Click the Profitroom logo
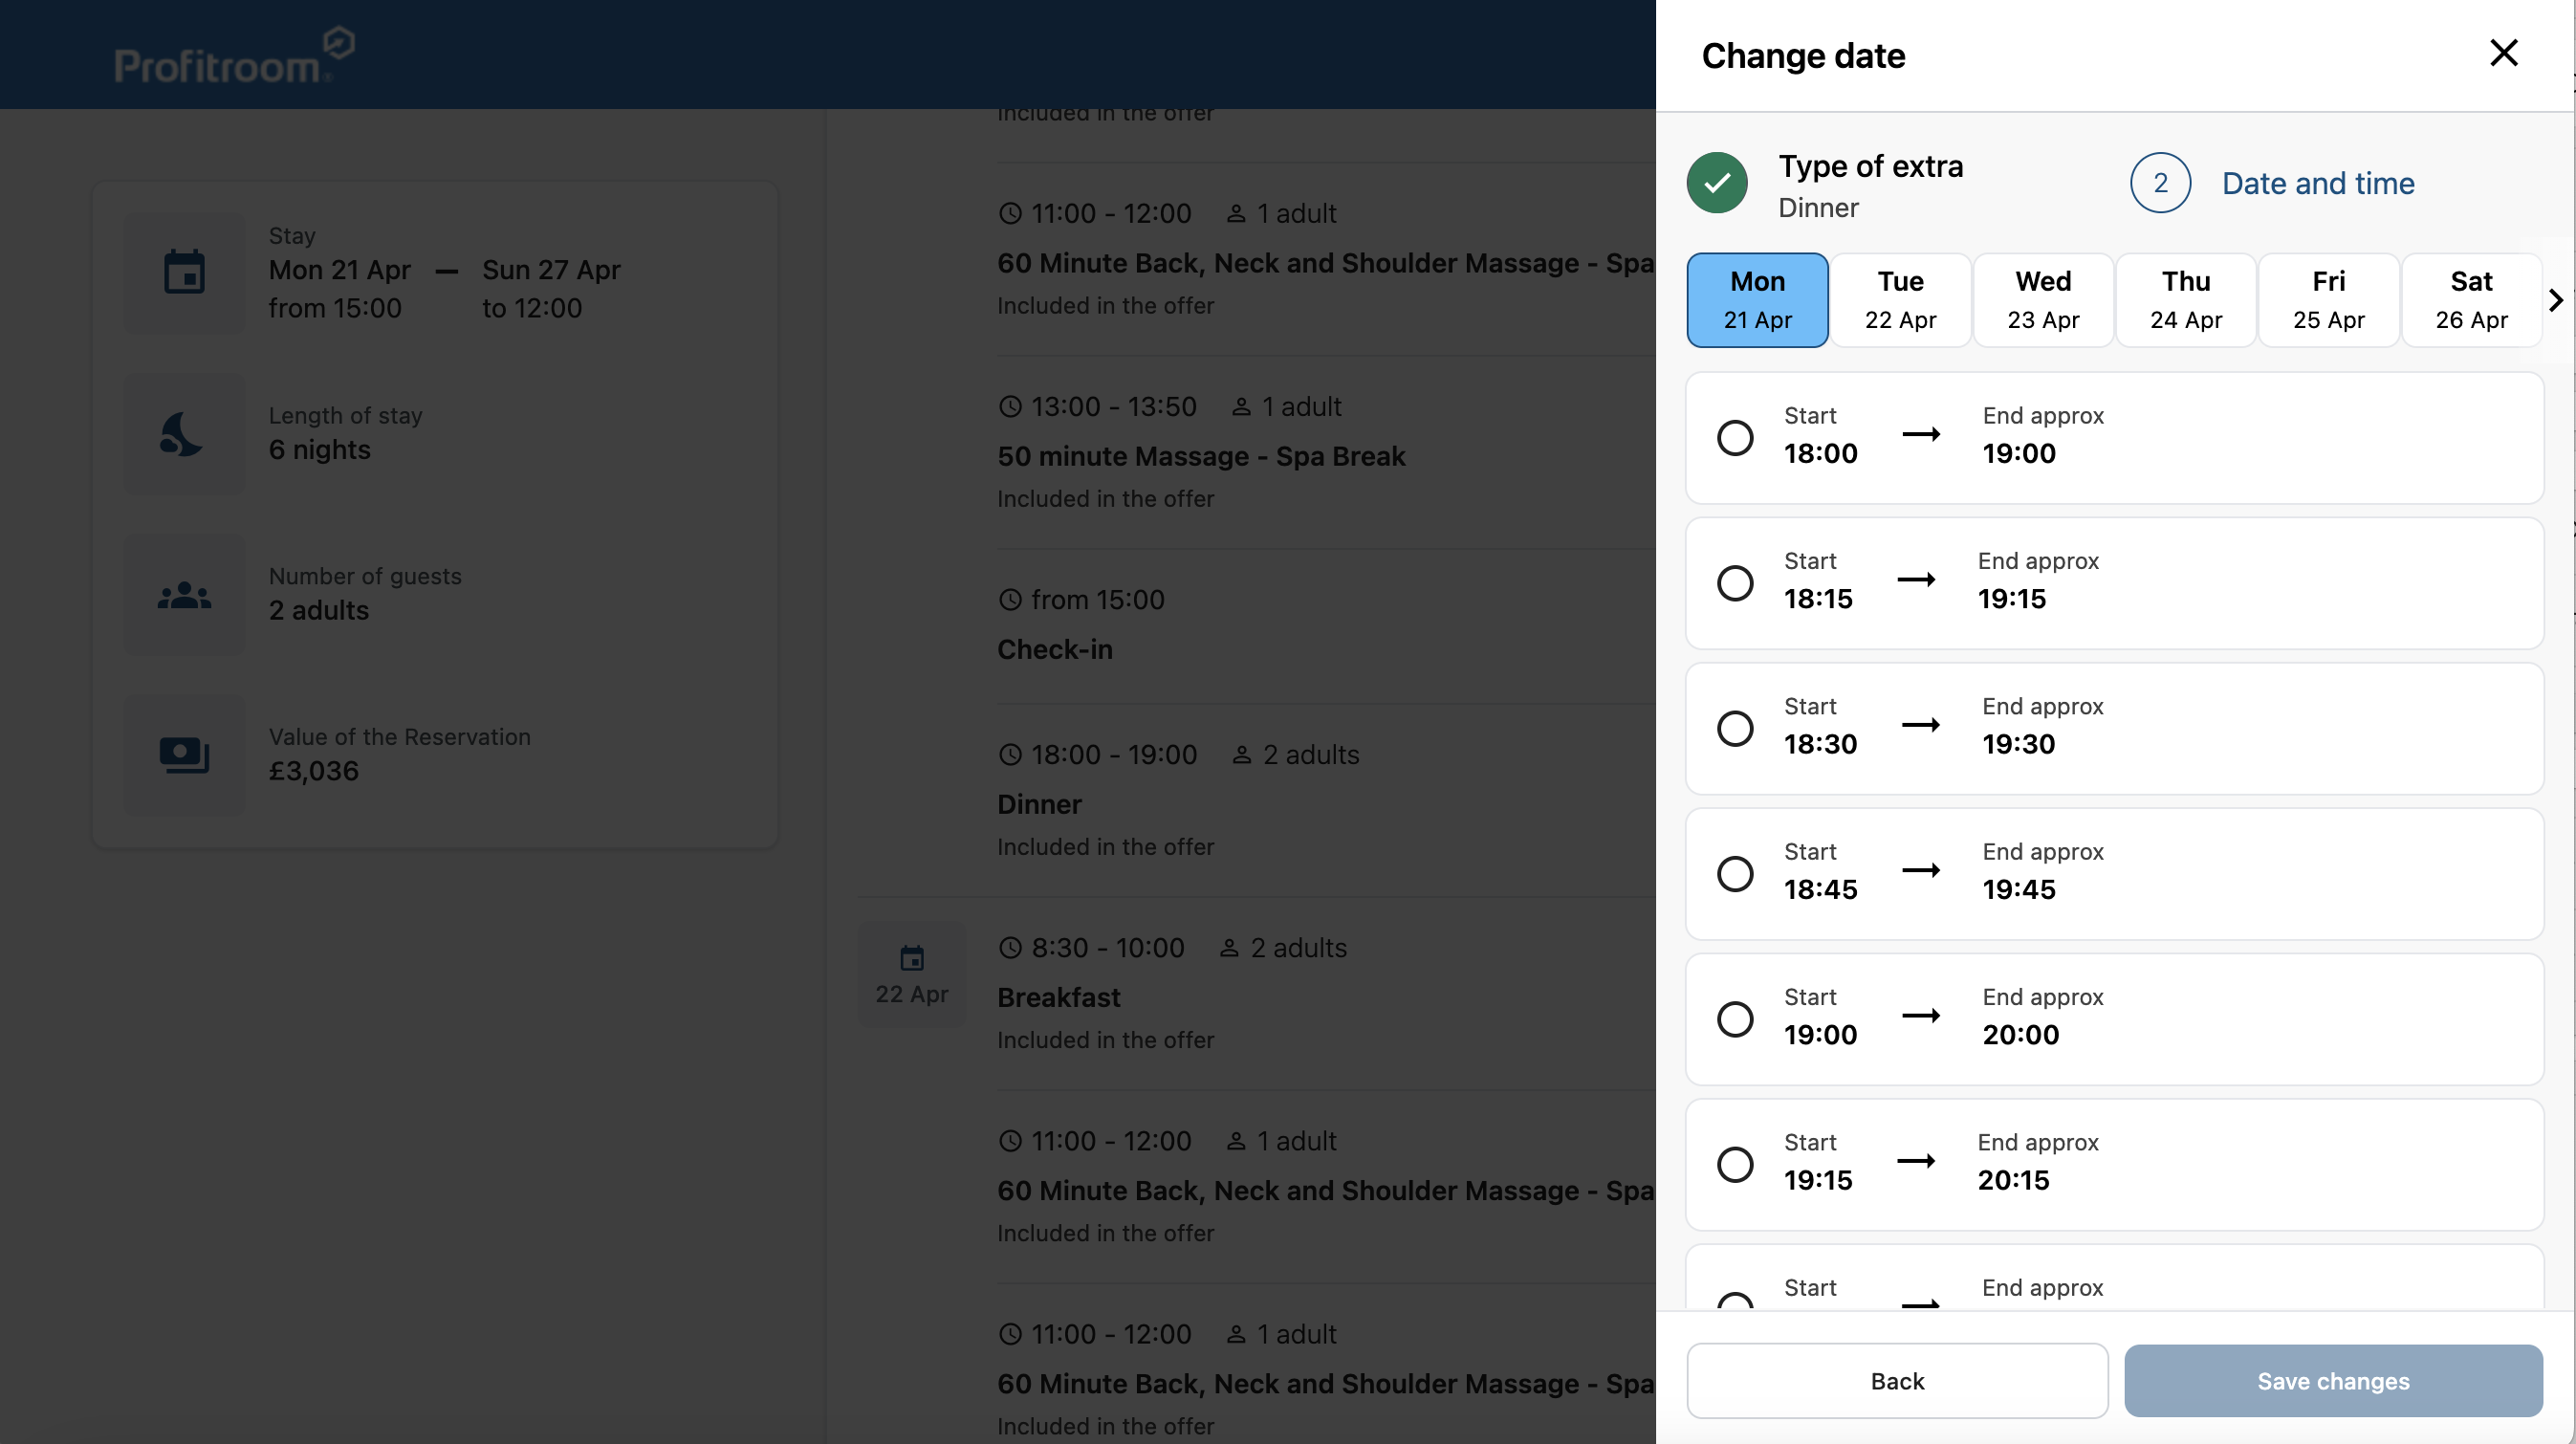The image size is (2576, 1444). (232, 54)
